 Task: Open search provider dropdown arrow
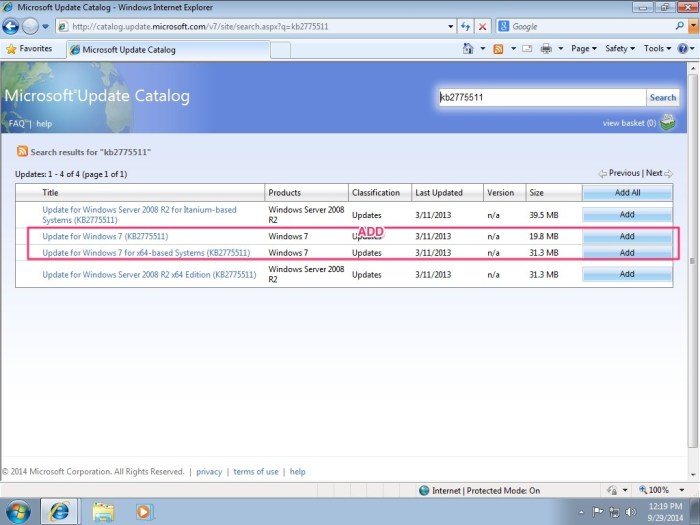[x=693, y=26]
